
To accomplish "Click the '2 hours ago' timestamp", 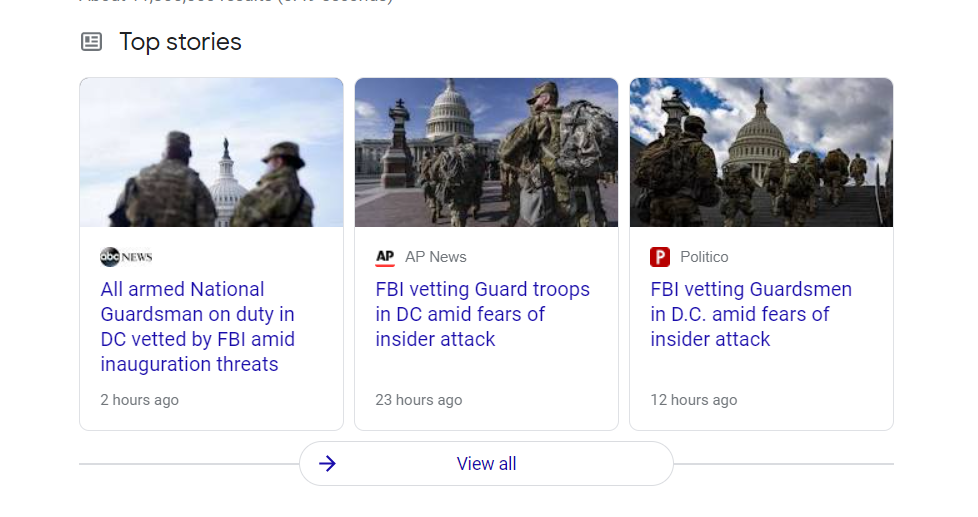I will pos(140,400).
